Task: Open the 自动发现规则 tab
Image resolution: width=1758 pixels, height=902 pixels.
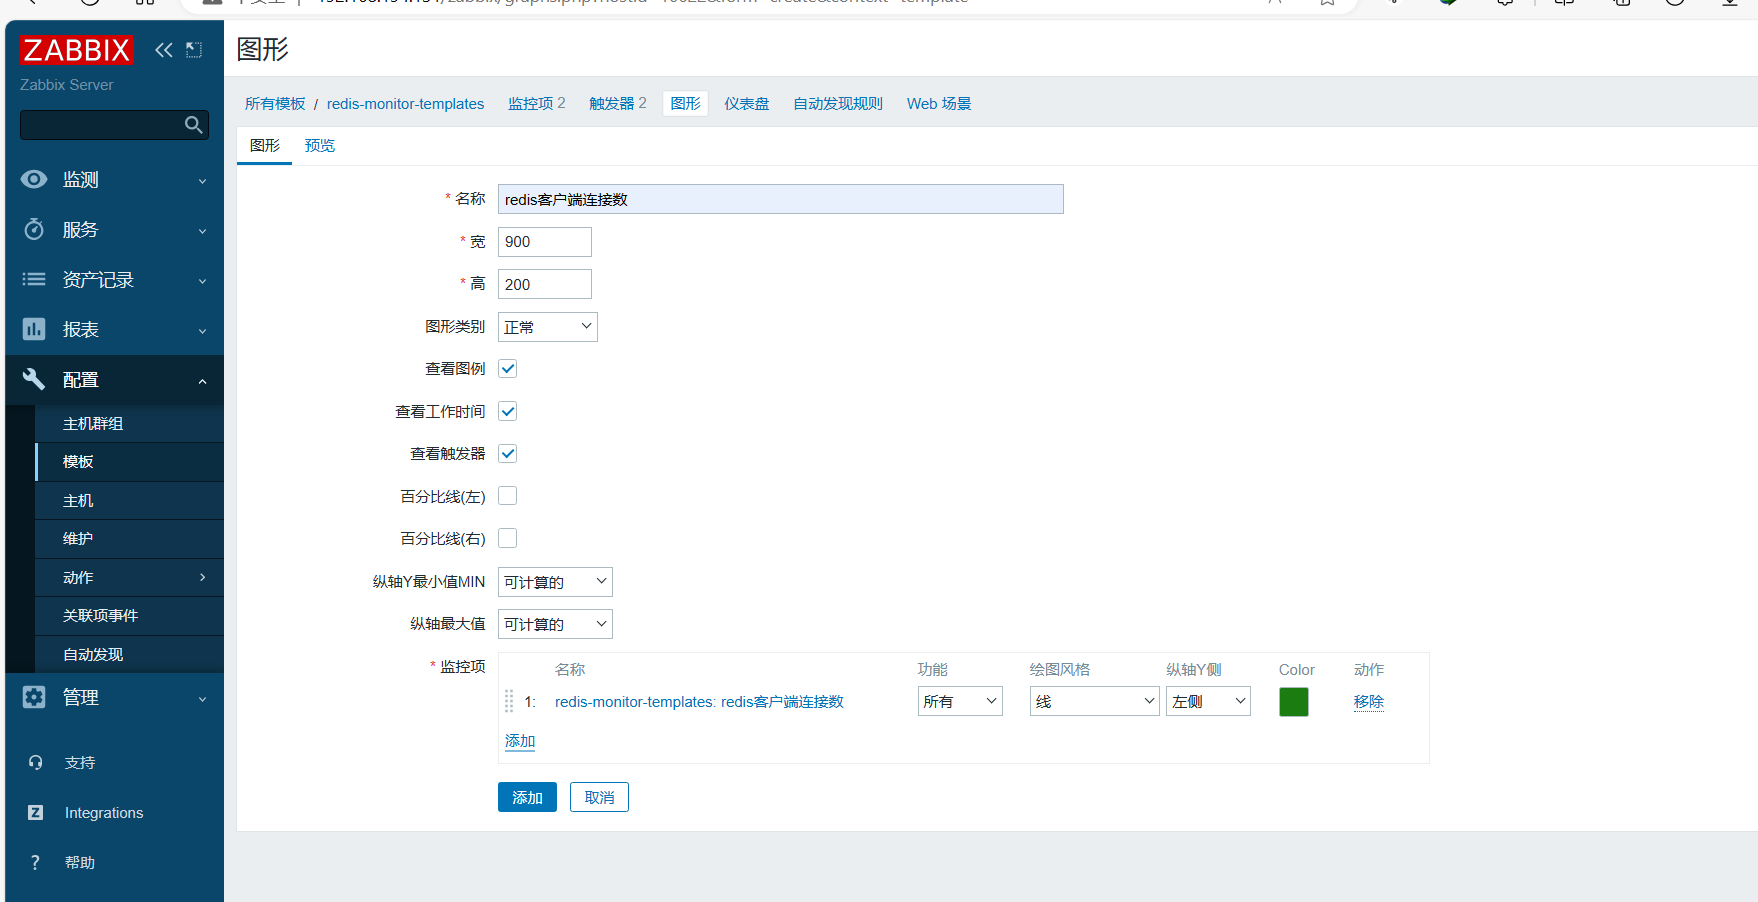Action: (x=838, y=104)
